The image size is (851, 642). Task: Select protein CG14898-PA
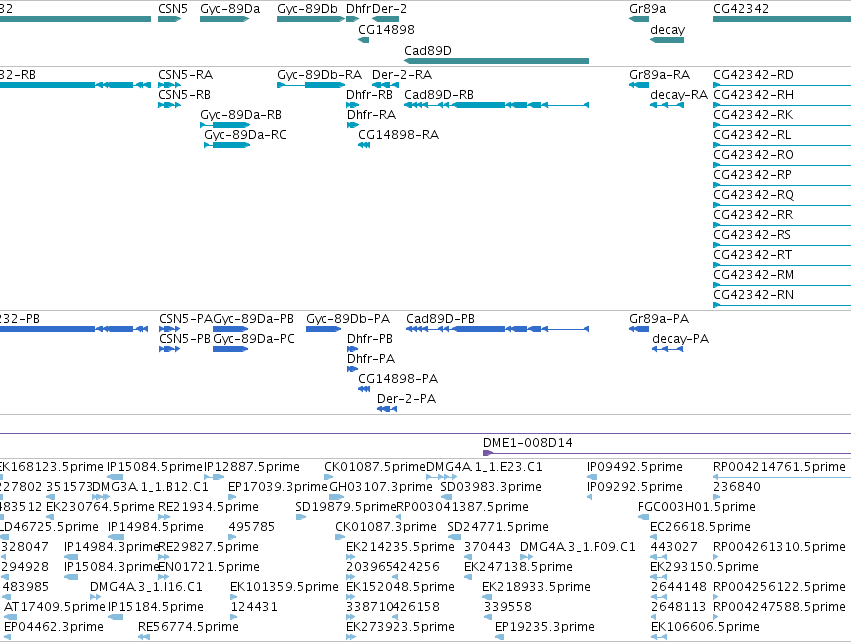[398, 379]
